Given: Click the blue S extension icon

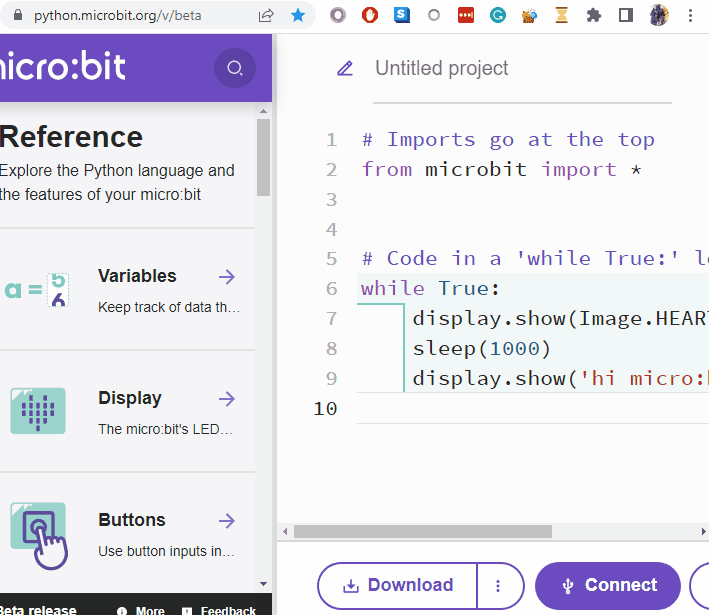Looking at the screenshot, I should point(402,15).
